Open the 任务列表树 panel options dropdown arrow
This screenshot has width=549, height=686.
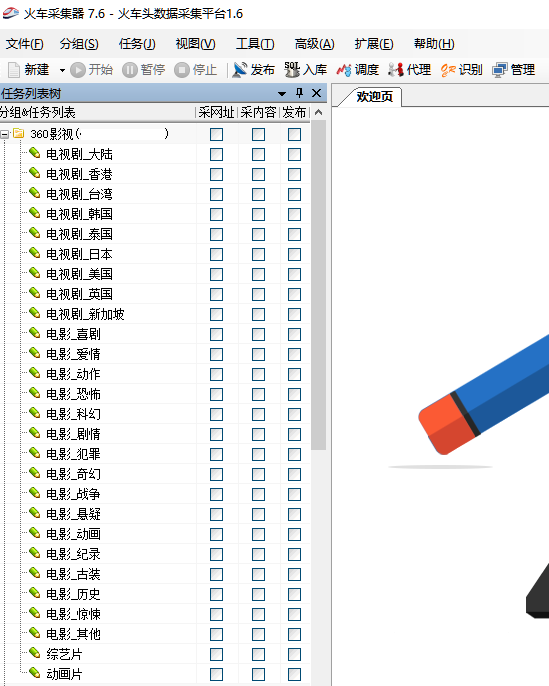(282, 93)
